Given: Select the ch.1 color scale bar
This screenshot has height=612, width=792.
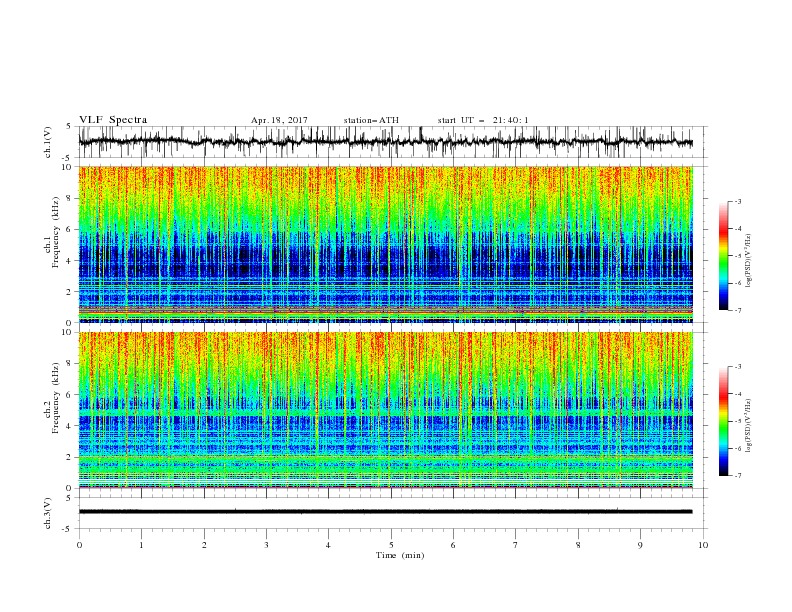Looking at the screenshot, I should (723, 256).
